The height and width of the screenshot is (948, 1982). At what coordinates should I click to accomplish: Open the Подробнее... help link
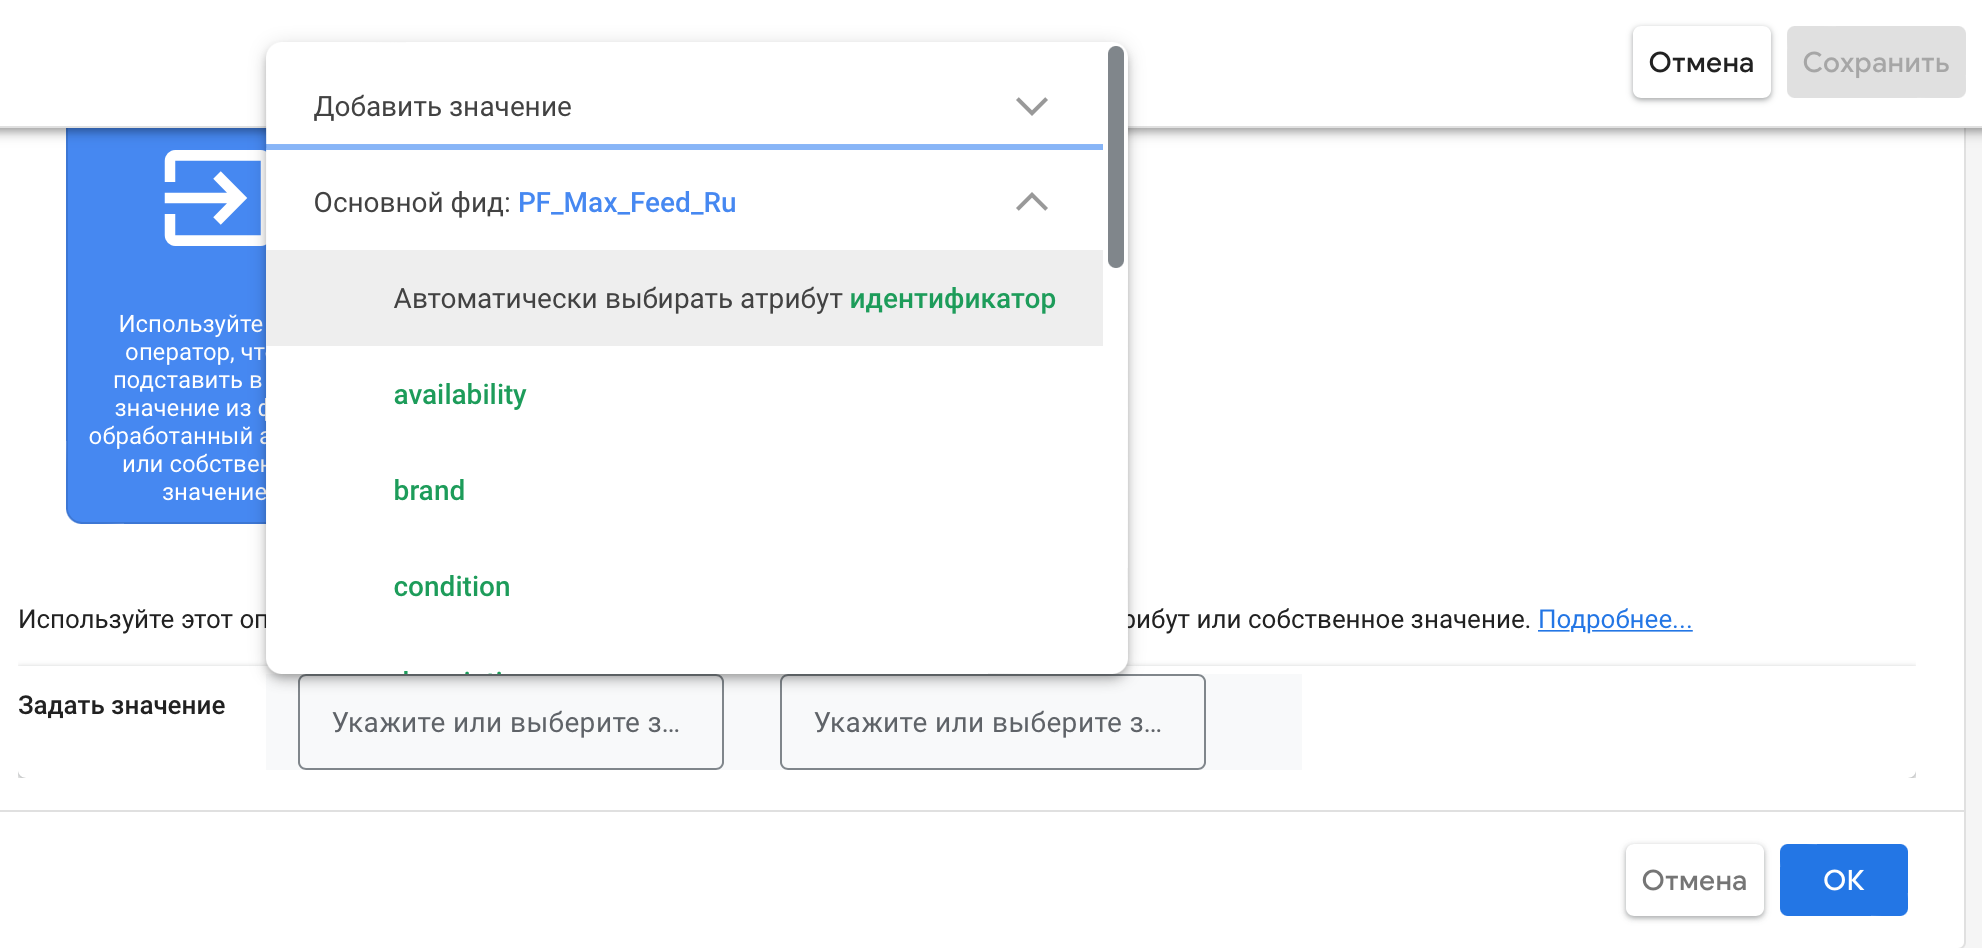click(x=1614, y=619)
